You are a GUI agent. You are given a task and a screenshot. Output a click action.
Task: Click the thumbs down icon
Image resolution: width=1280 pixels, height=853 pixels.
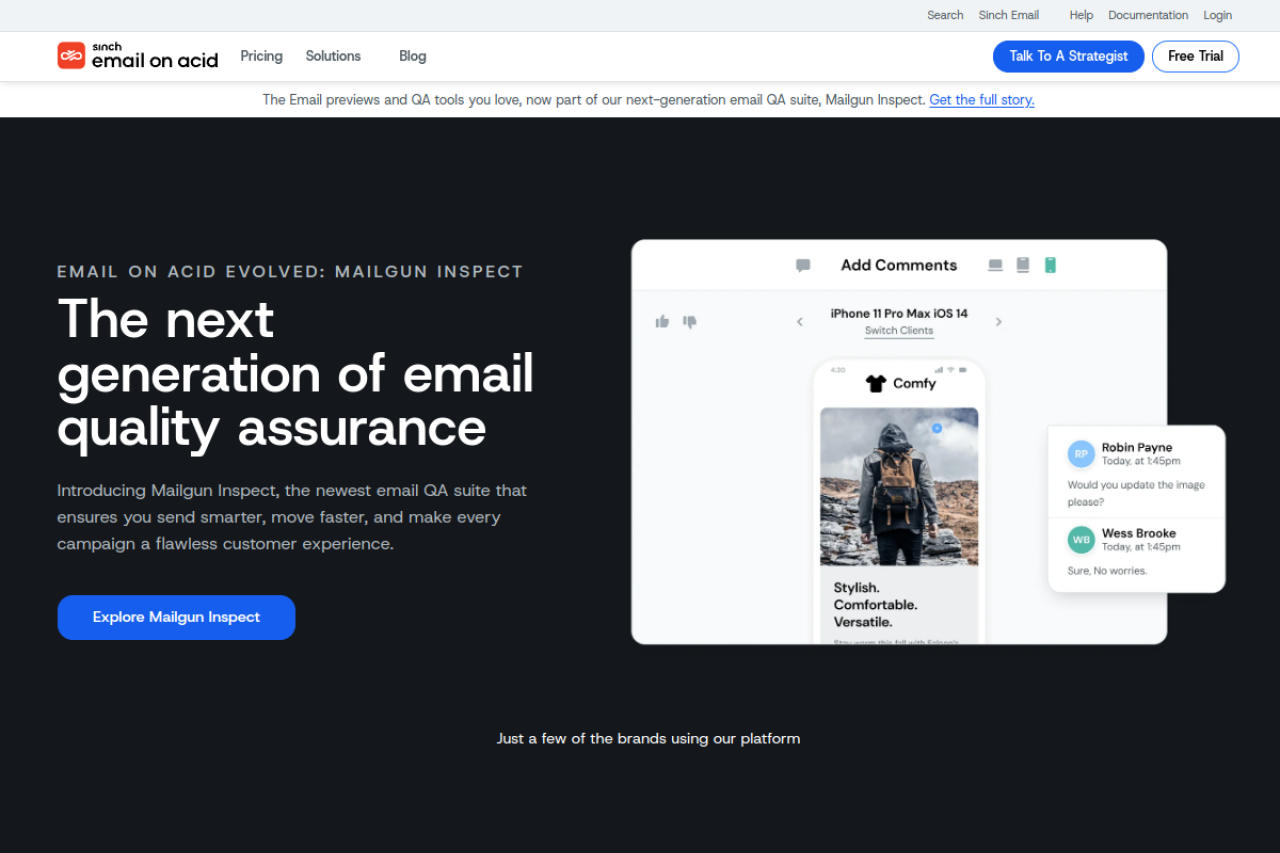pyautogui.click(x=689, y=321)
